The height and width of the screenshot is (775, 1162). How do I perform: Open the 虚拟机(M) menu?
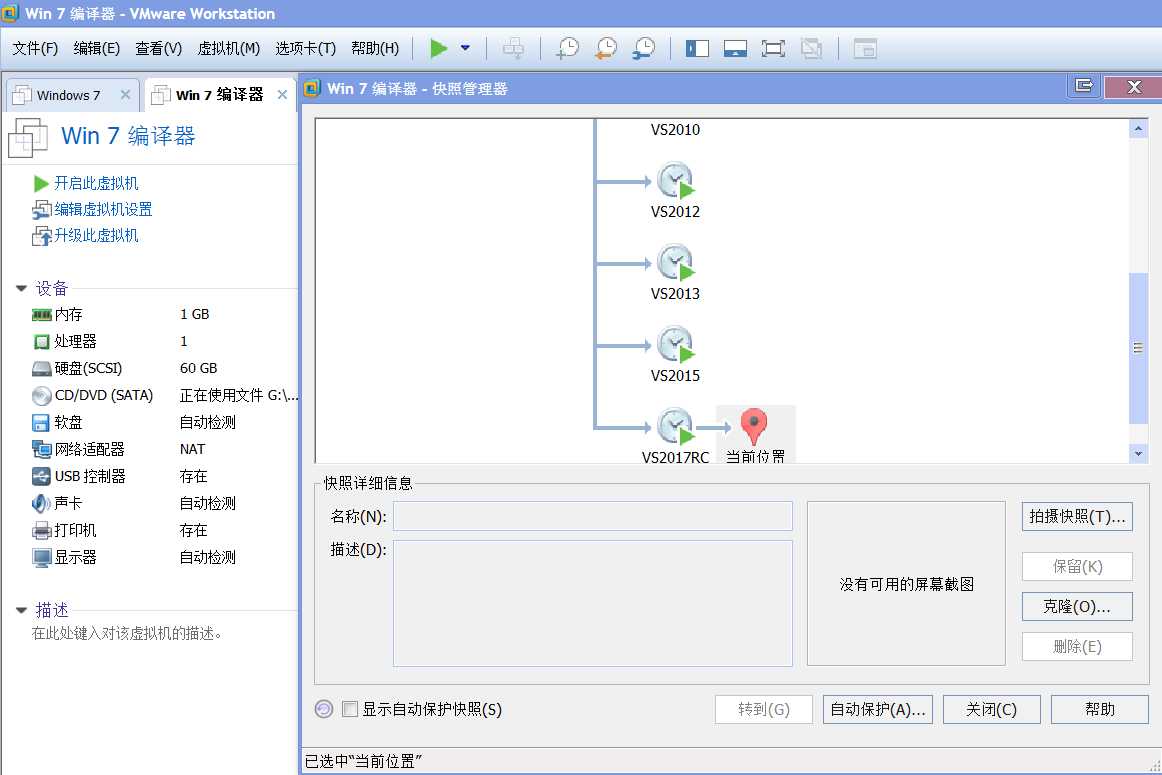(228, 49)
